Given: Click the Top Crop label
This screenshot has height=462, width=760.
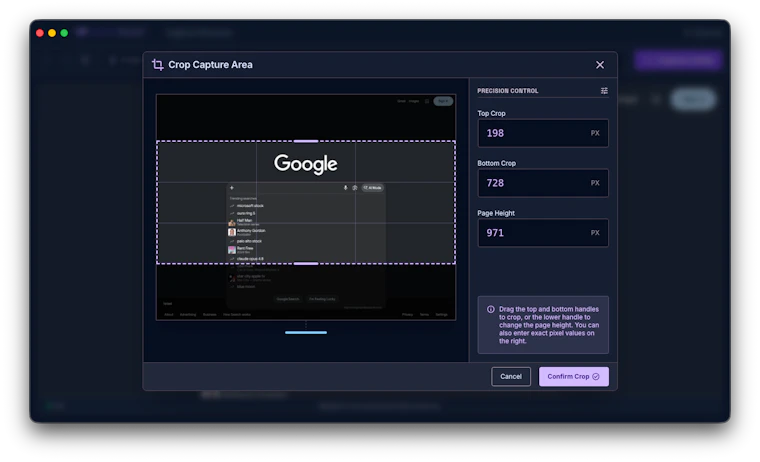Looking at the screenshot, I should pos(491,113).
